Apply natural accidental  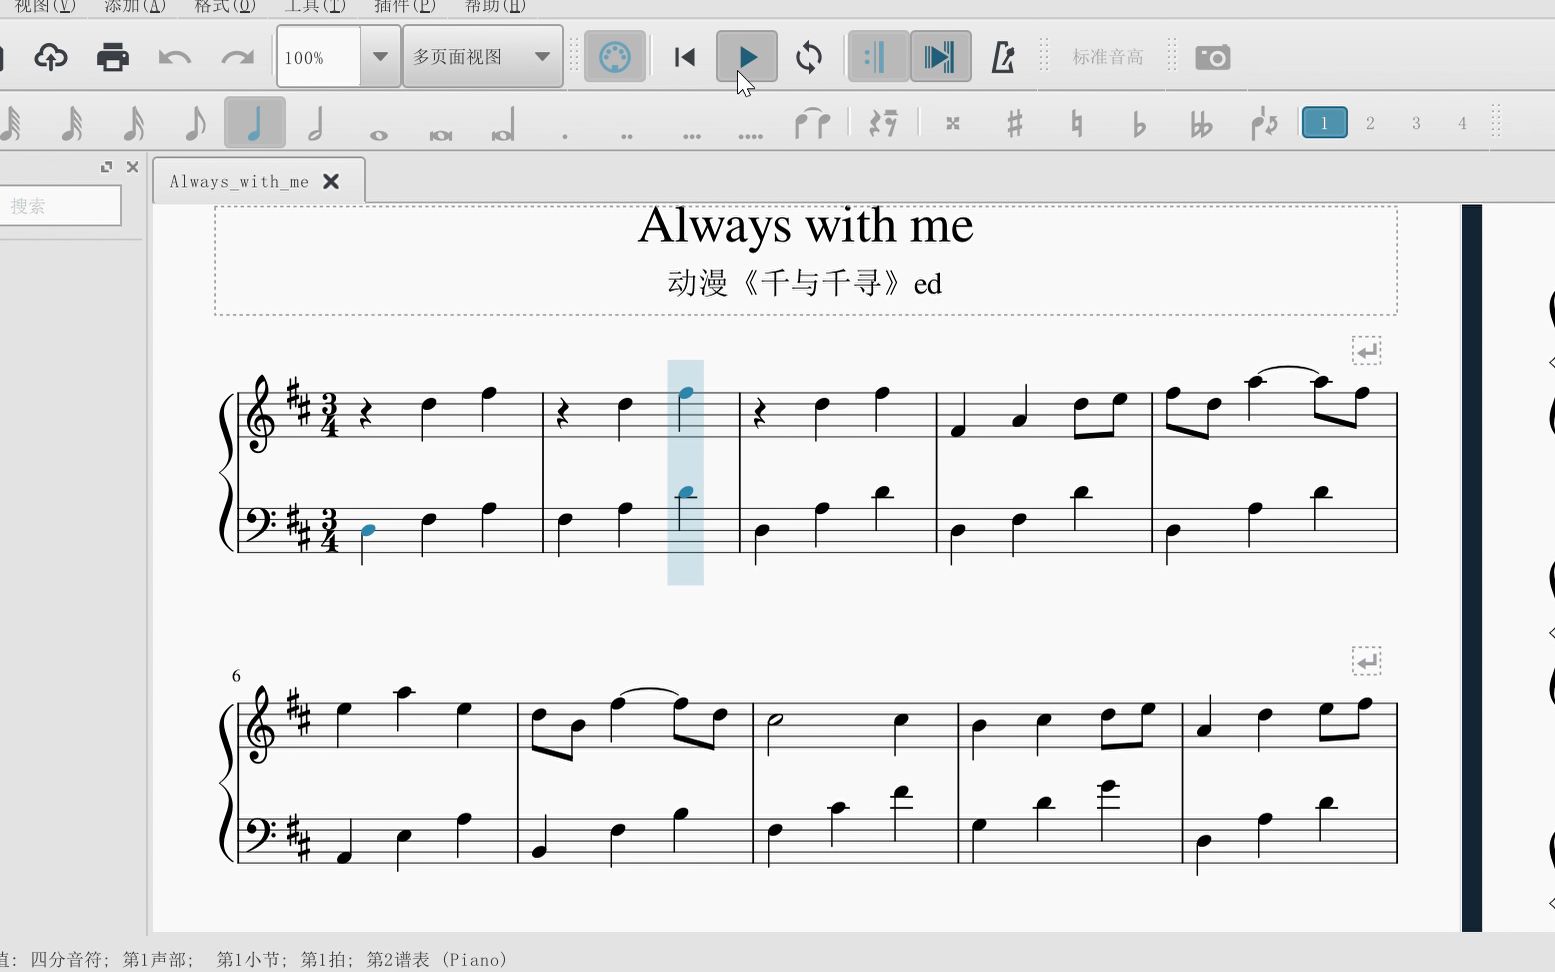[1077, 123]
